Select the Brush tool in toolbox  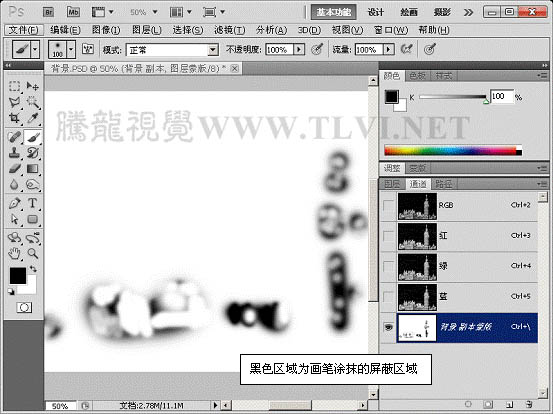[x=32, y=137]
